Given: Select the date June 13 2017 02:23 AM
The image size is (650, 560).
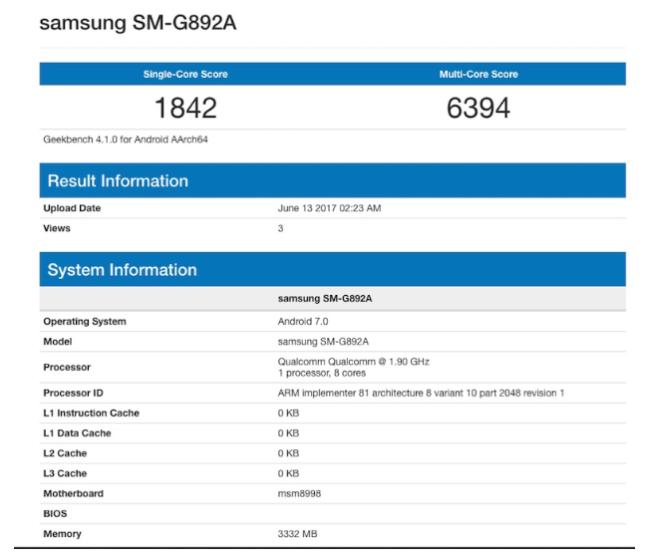Looking at the screenshot, I should 329,208.
